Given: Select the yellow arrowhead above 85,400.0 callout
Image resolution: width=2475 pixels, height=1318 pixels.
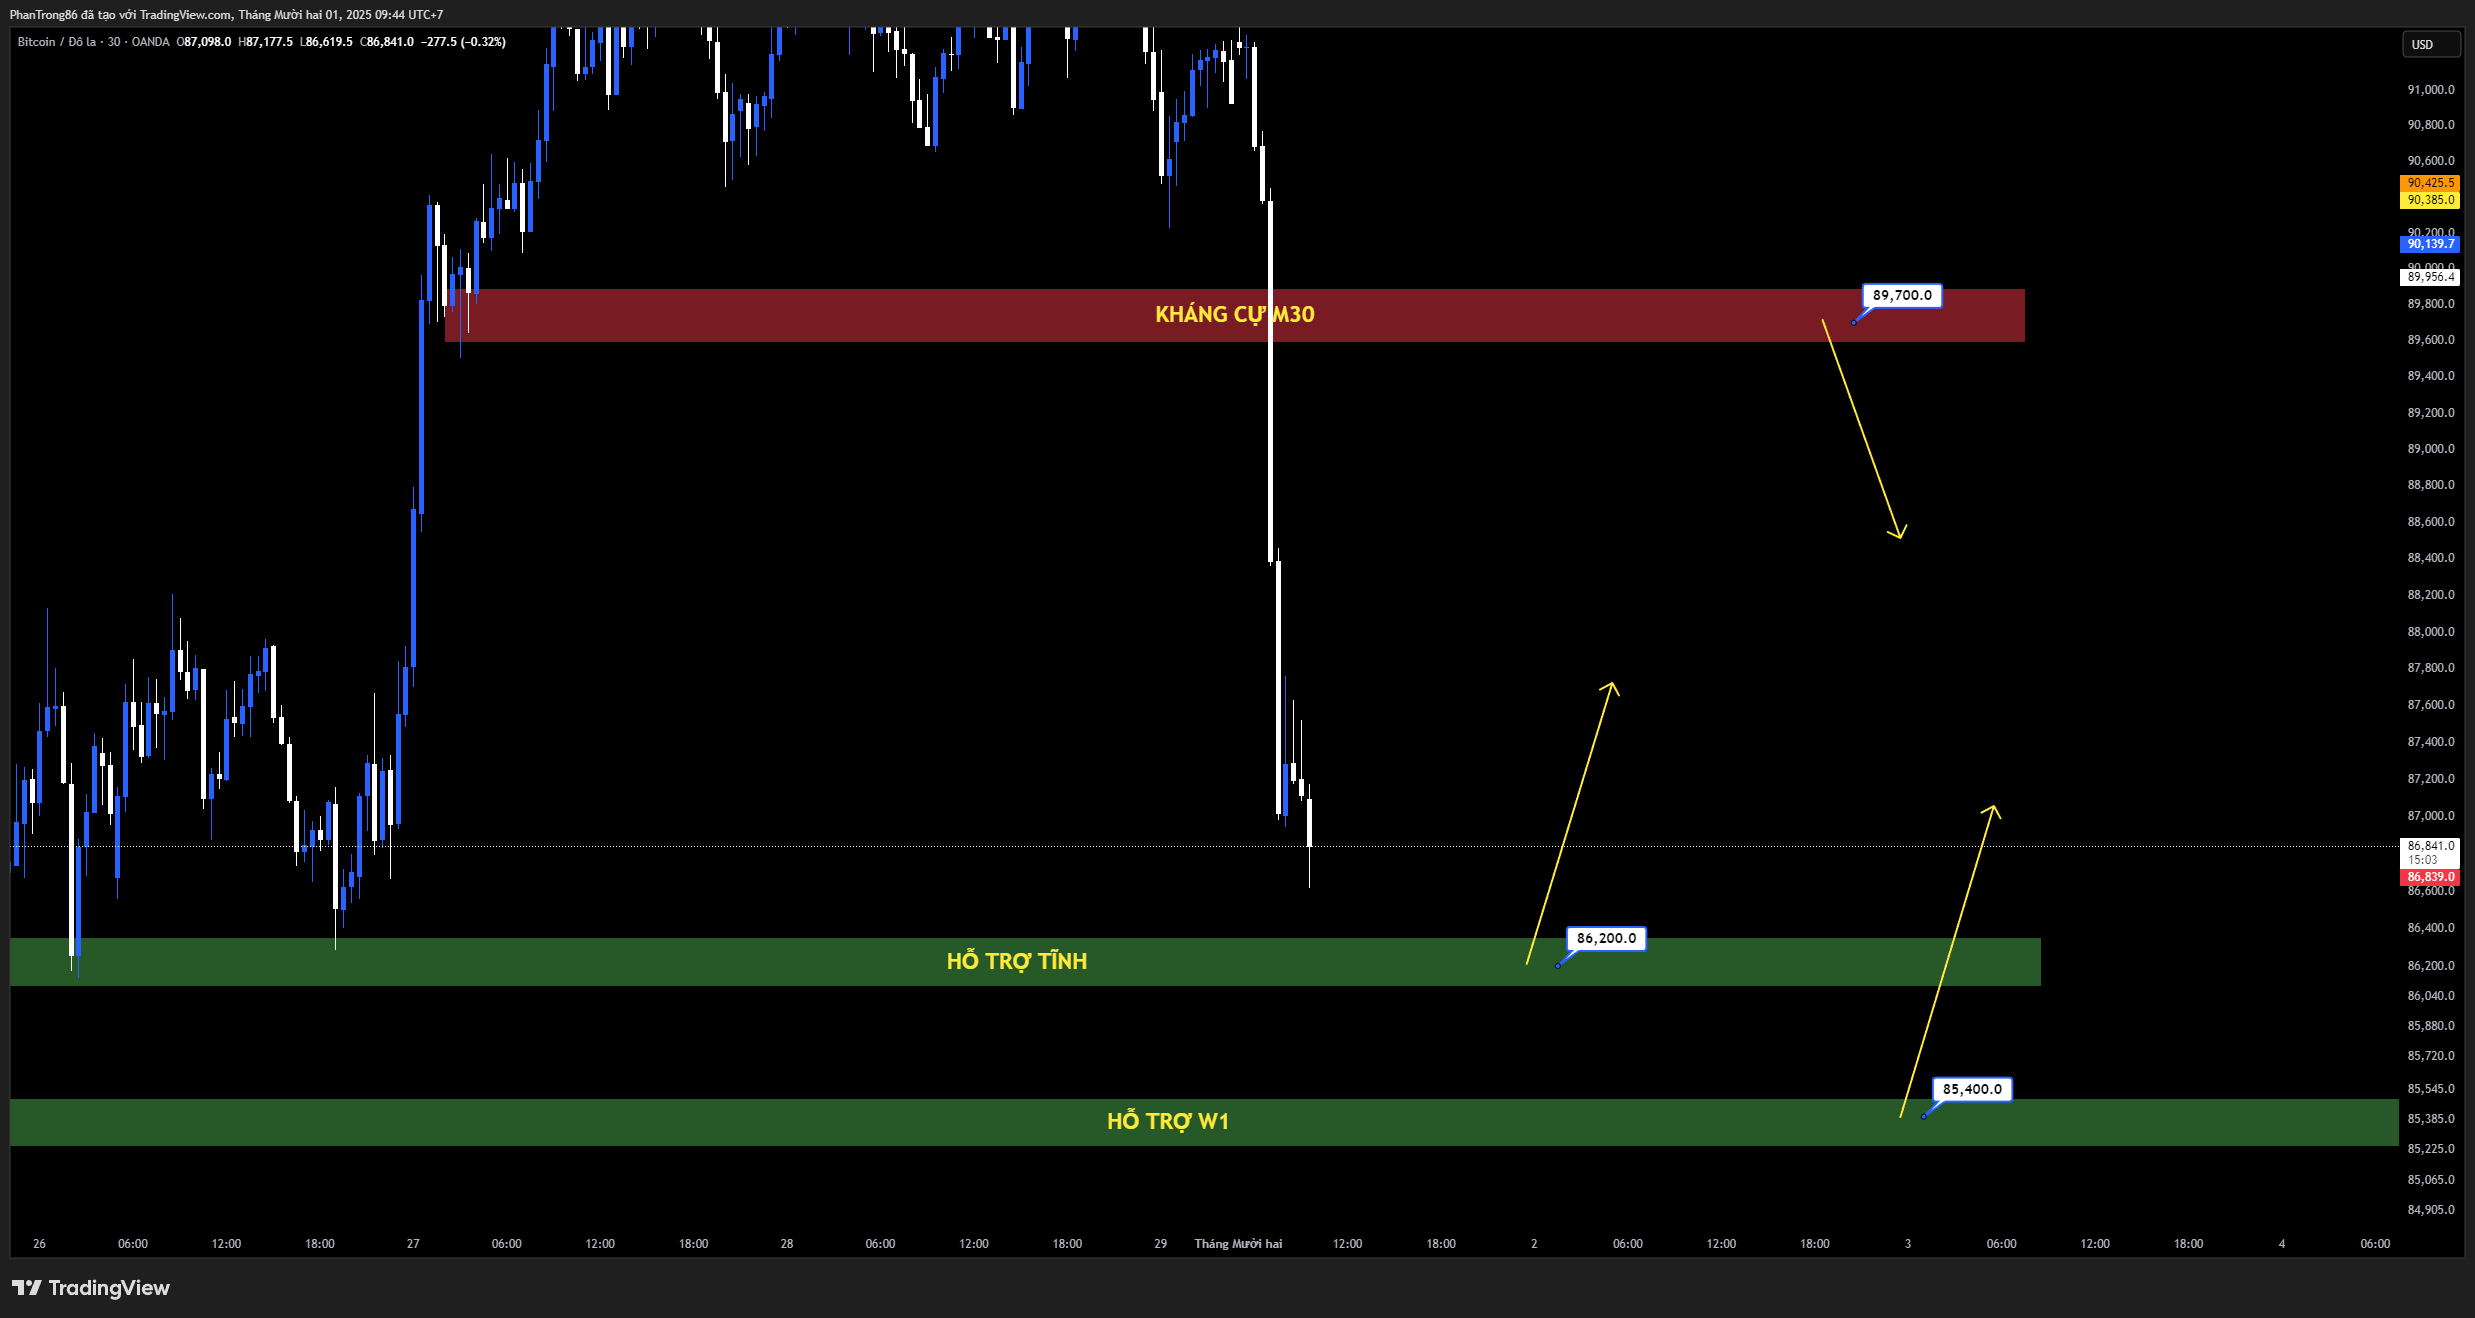Looking at the screenshot, I should click(1992, 810).
